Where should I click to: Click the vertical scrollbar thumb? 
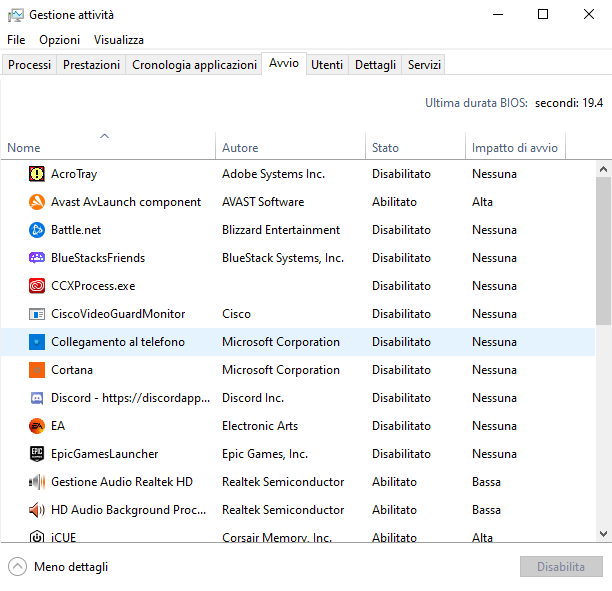click(603, 251)
